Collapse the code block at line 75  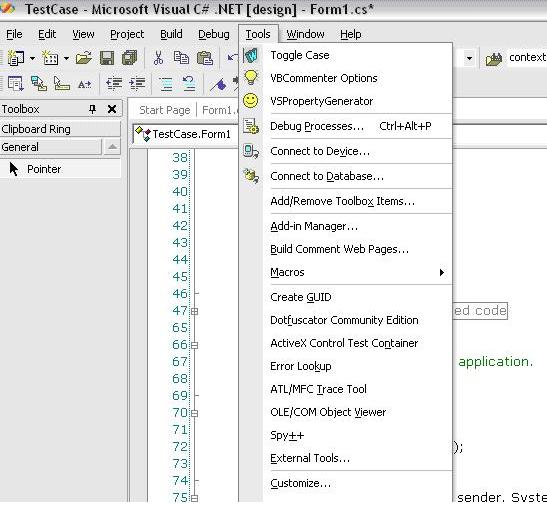pyautogui.click(x=195, y=498)
